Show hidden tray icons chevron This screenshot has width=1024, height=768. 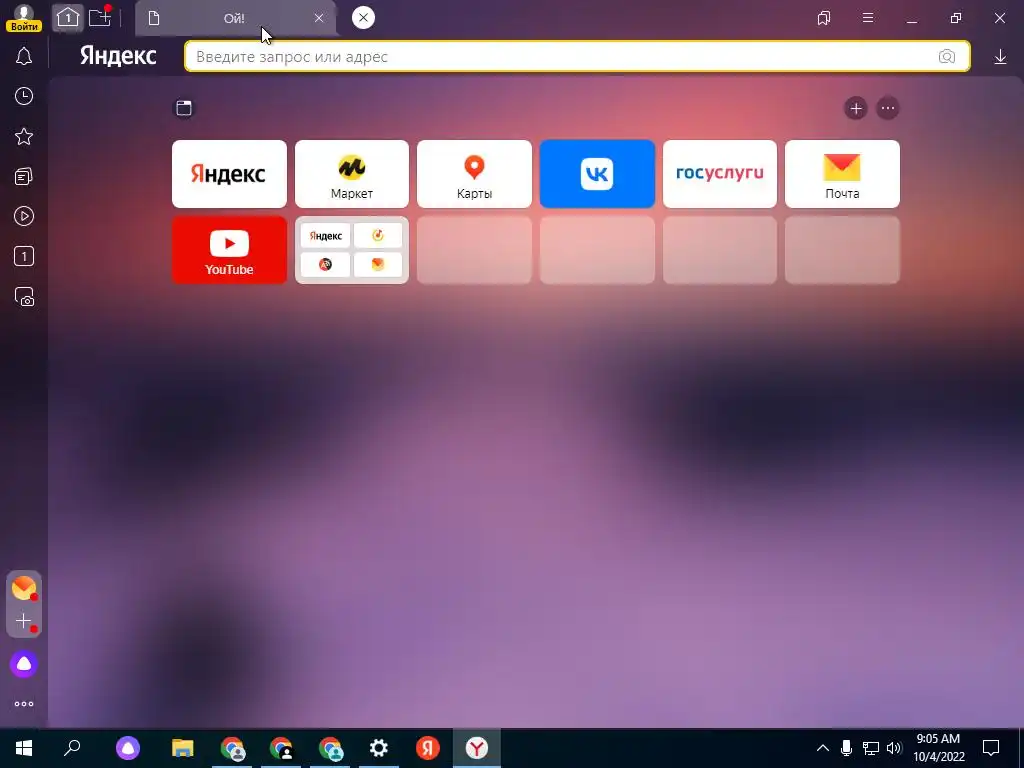coord(823,748)
